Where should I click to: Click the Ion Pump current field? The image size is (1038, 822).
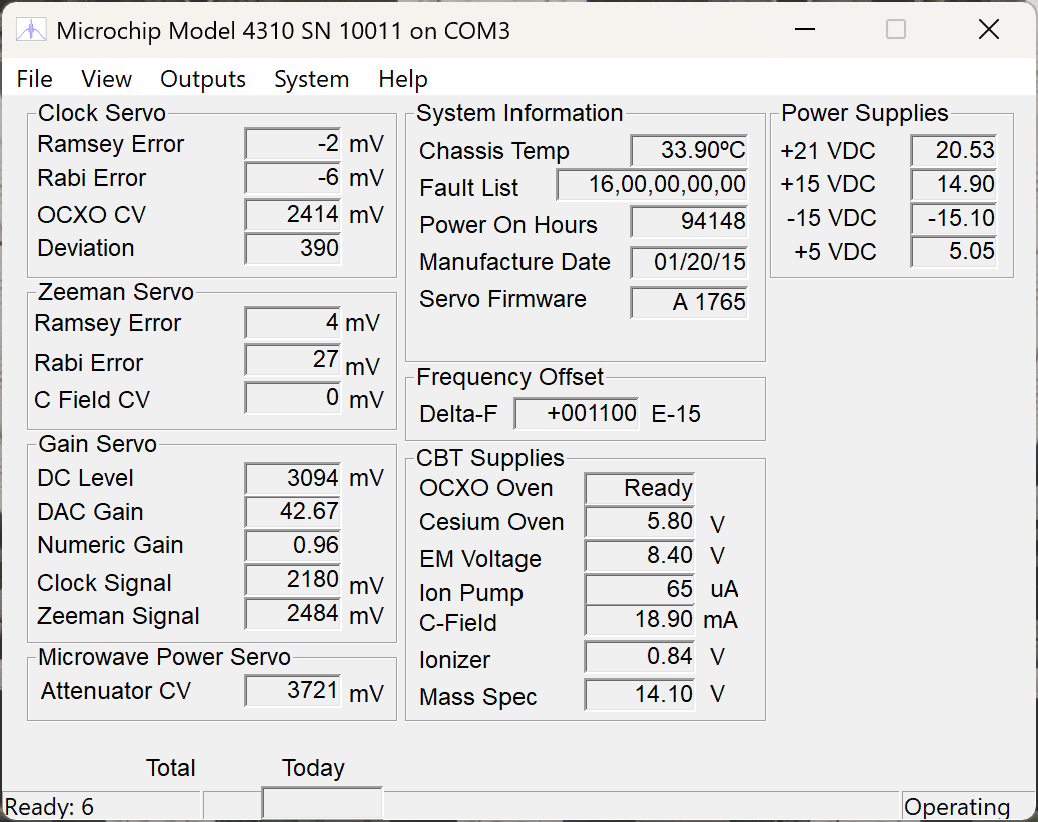pos(640,589)
